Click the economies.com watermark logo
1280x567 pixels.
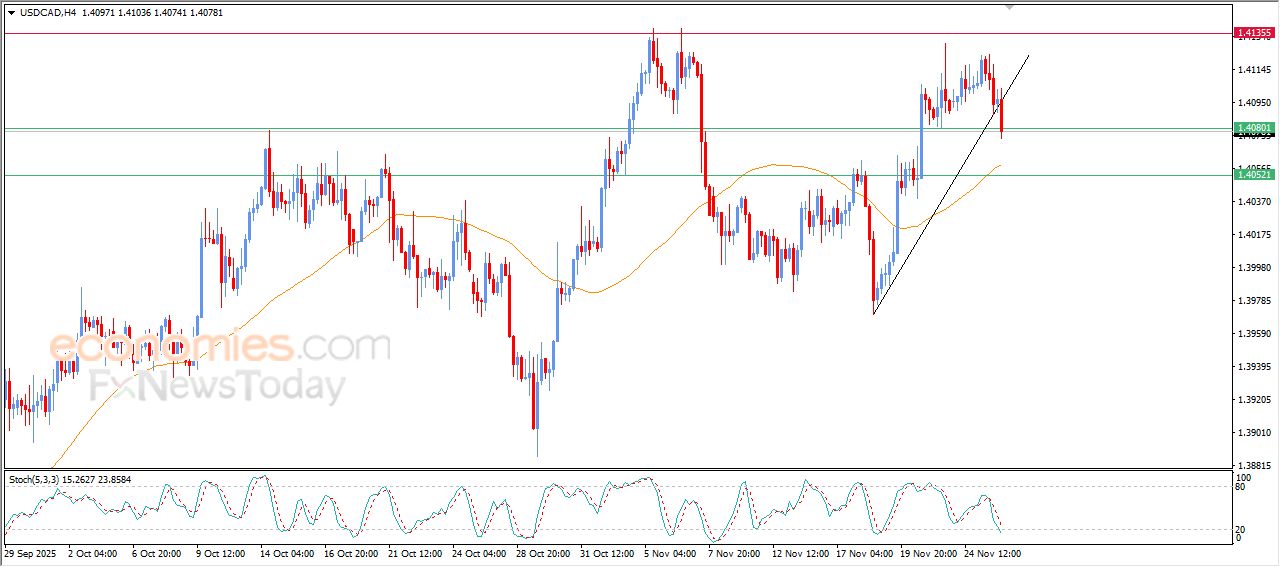point(218,347)
